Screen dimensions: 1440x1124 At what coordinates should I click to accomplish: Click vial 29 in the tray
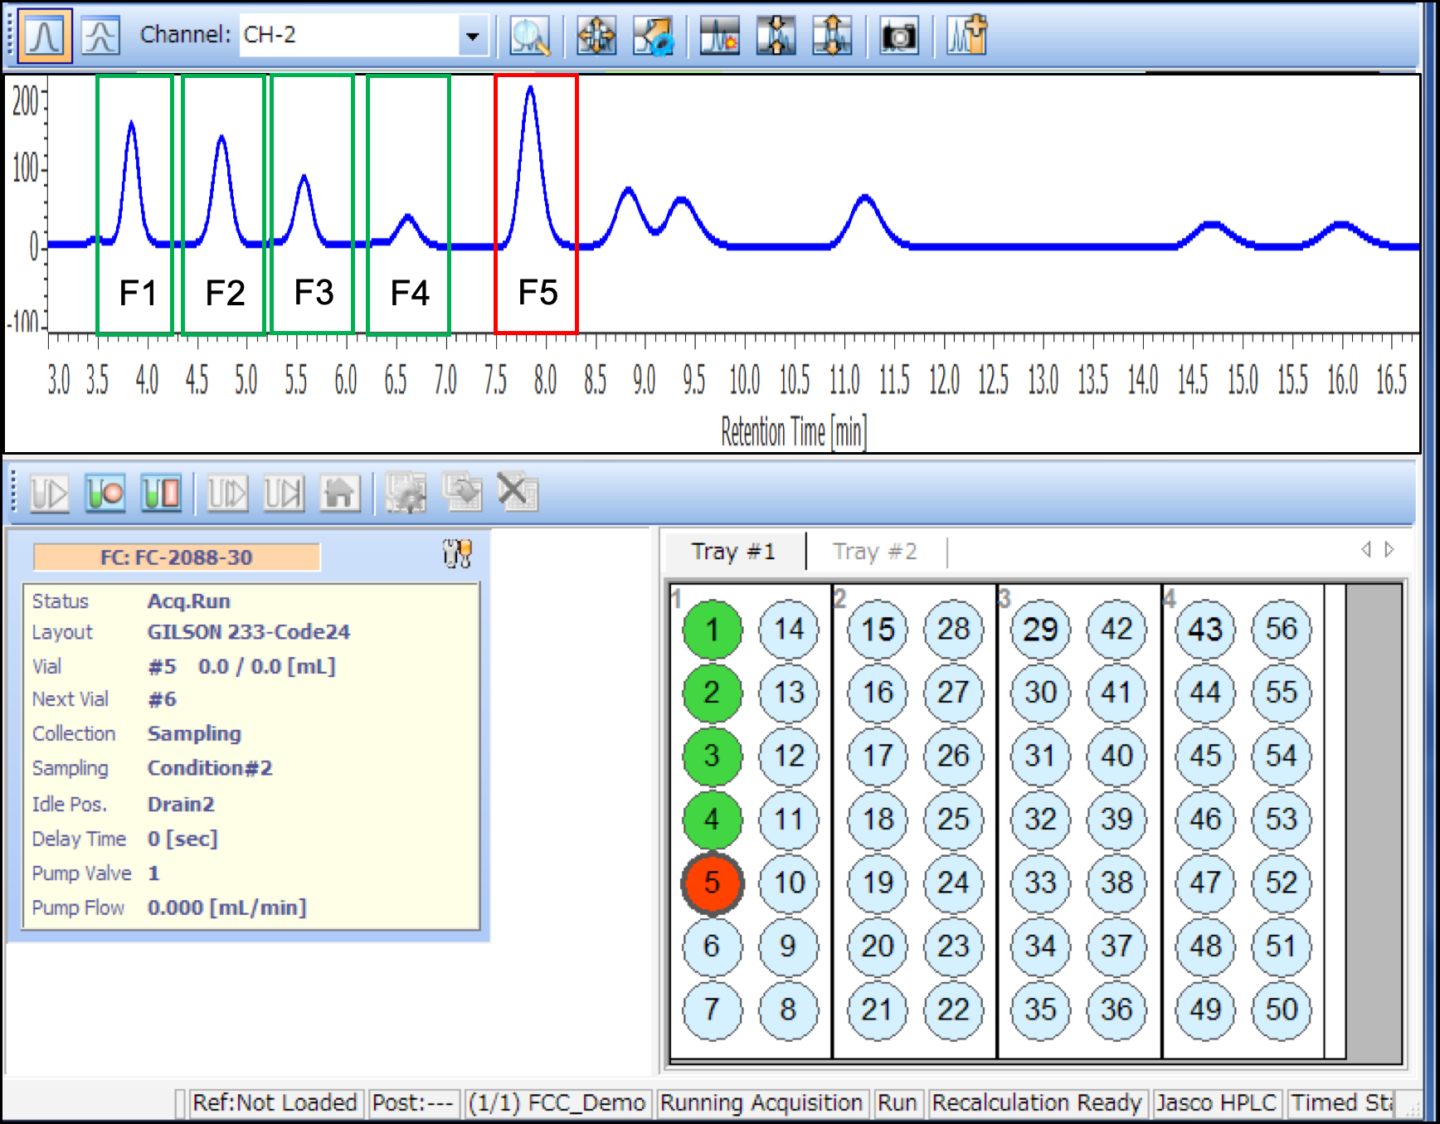[1040, 630]
